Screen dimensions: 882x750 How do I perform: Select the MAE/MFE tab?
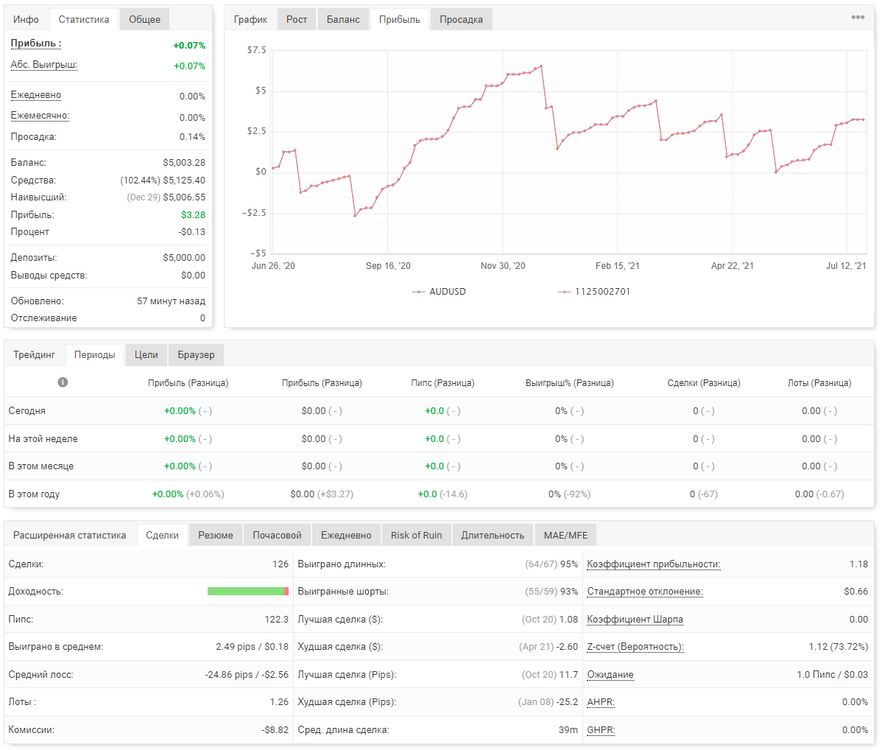pyautogui.click(x=565, y=535)
